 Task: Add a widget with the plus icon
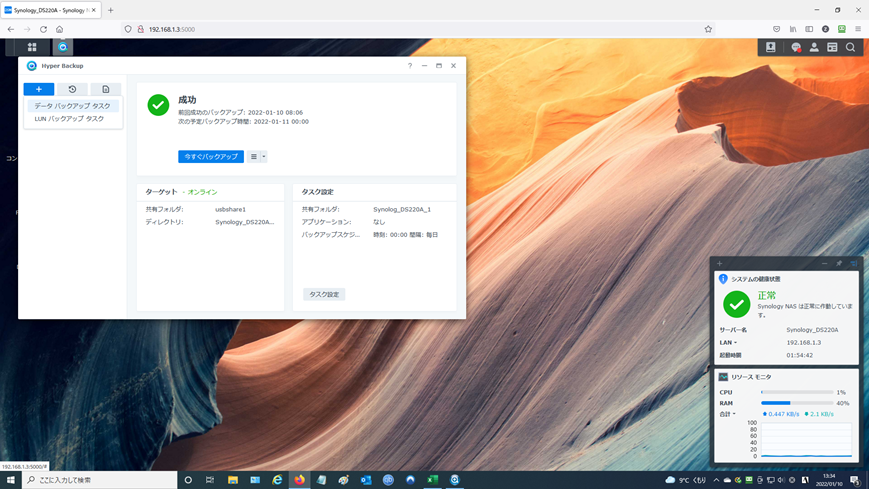(x=719, y=263)
